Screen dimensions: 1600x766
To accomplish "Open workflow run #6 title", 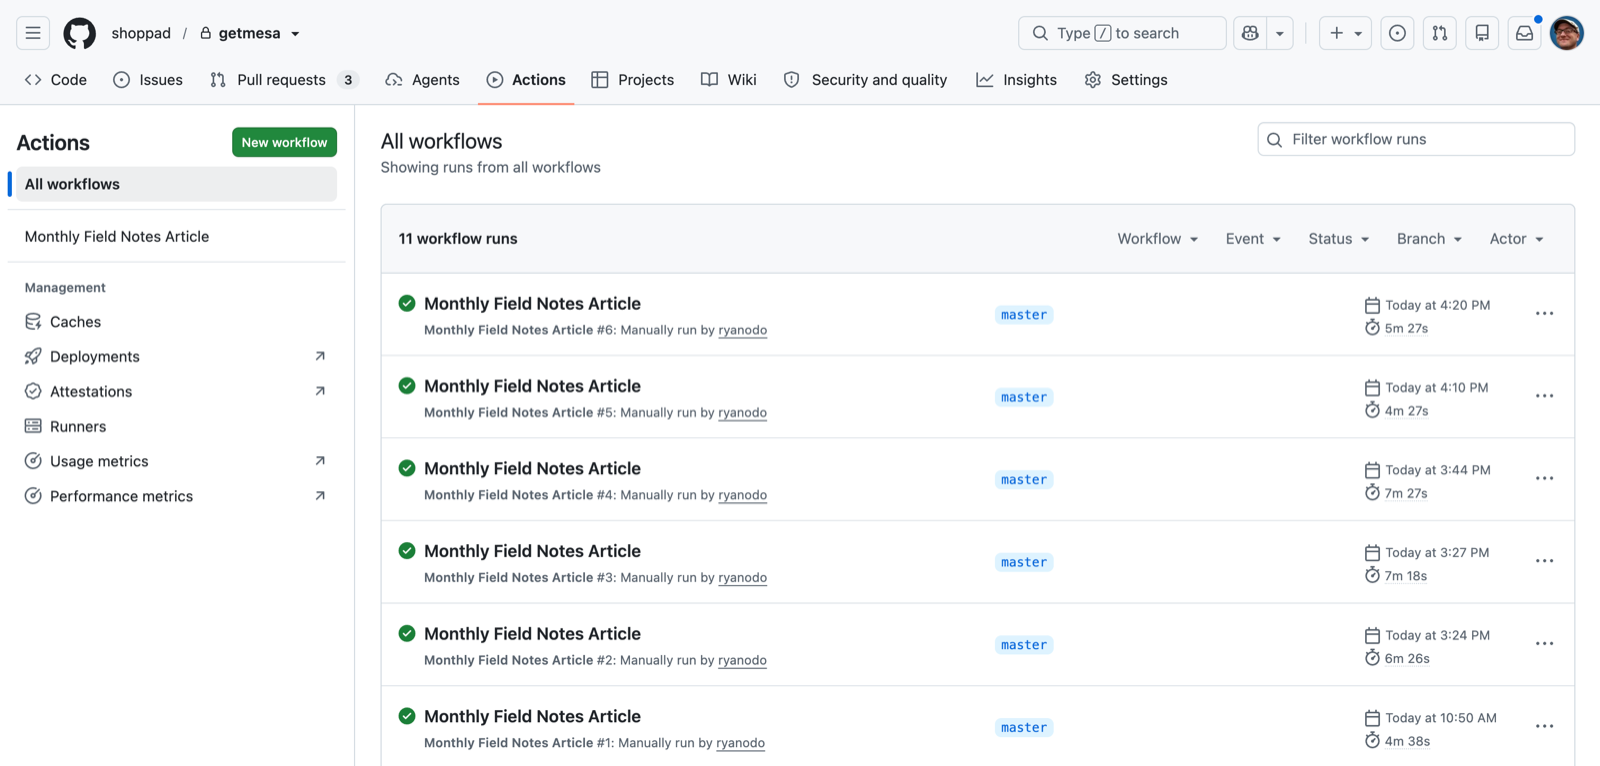I will [x=532, y=304].
